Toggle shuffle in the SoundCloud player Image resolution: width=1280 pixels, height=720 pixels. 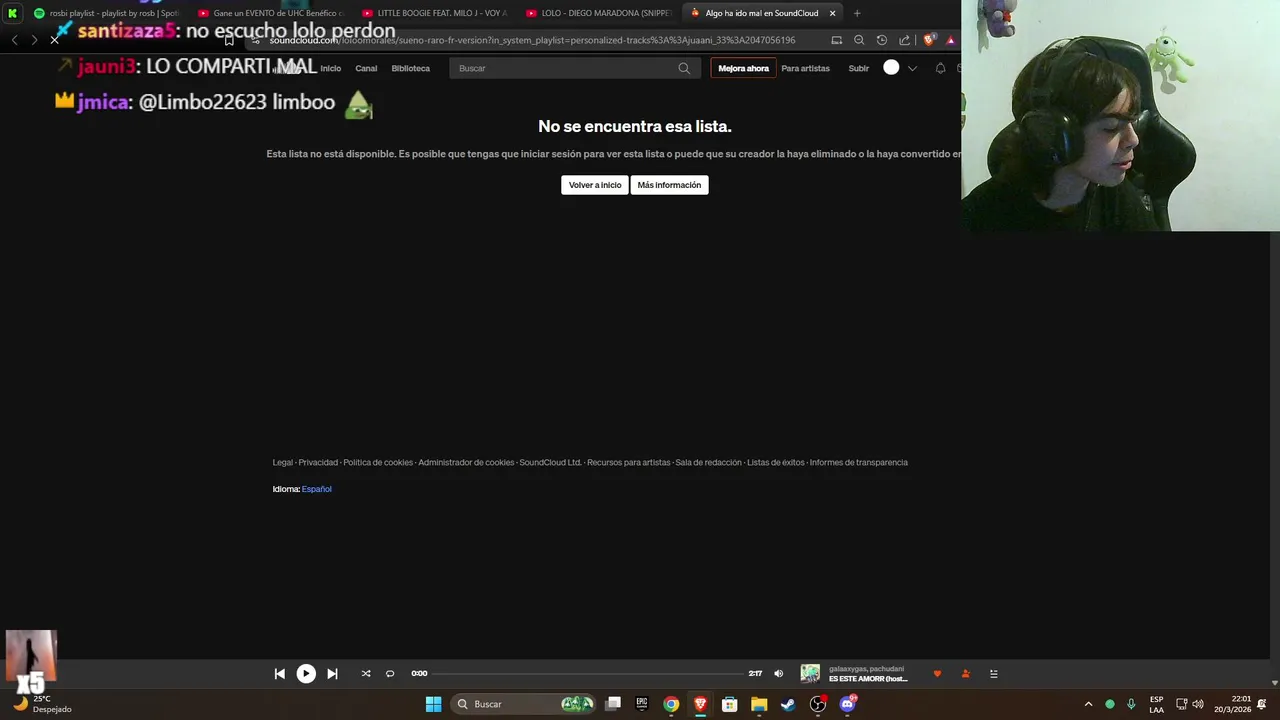(366, 674)
